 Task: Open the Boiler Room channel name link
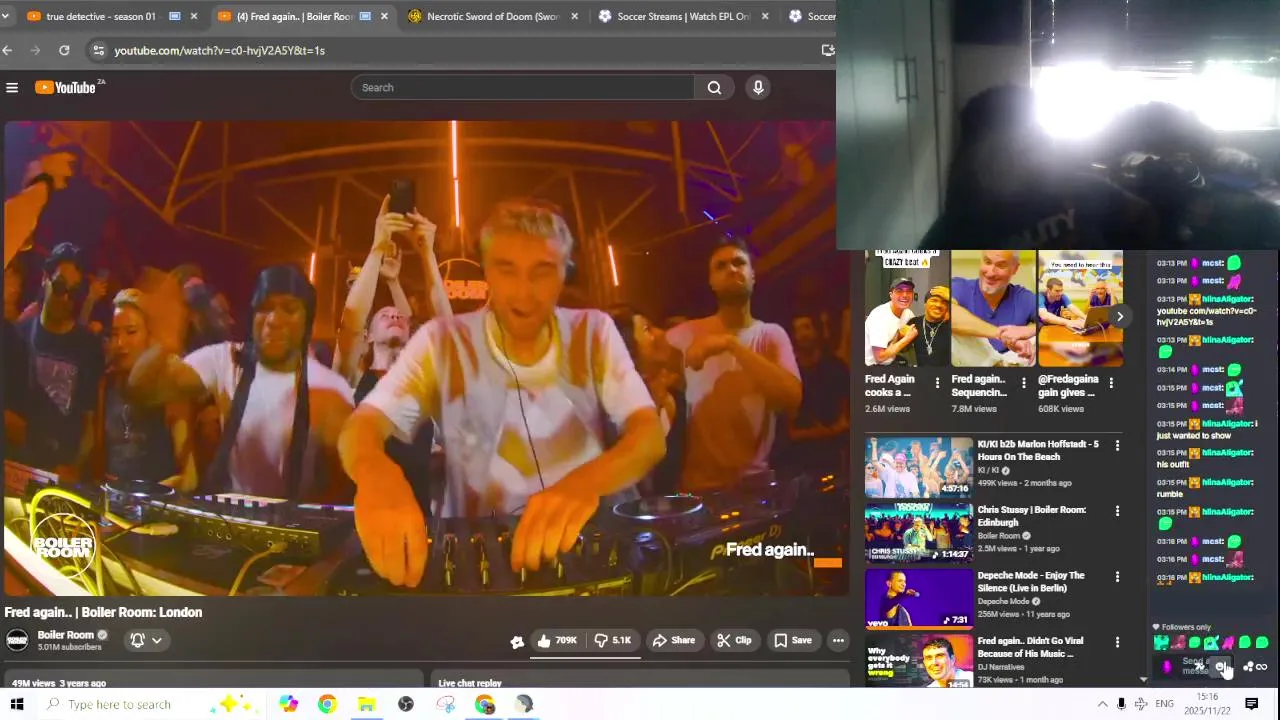click(x=65, y=635)
